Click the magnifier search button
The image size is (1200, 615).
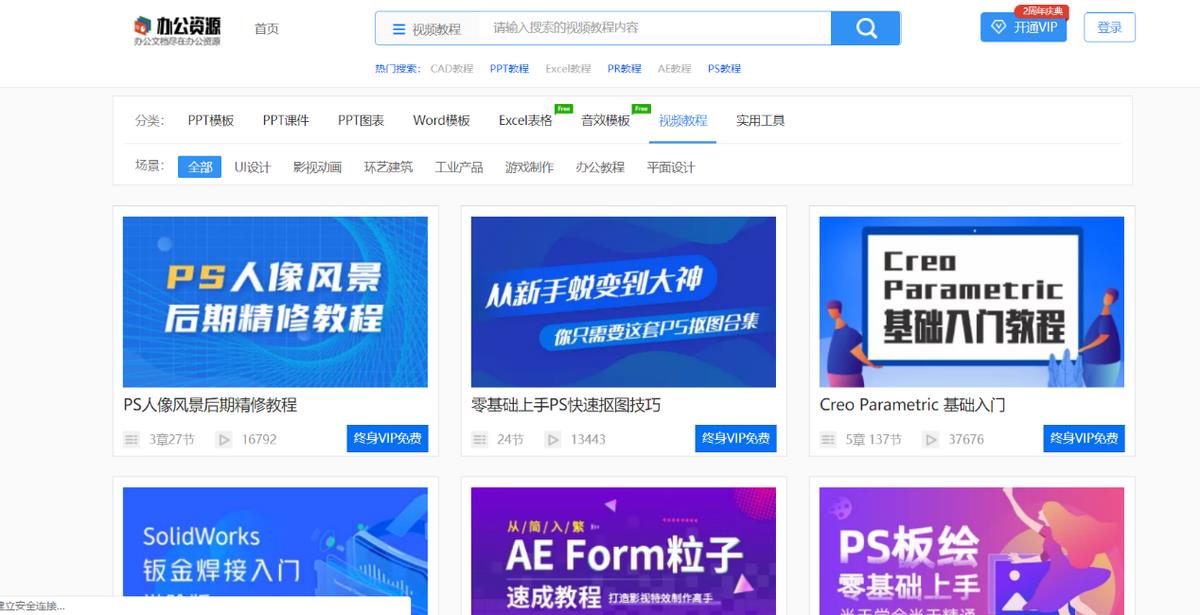(x=865, y=28)
